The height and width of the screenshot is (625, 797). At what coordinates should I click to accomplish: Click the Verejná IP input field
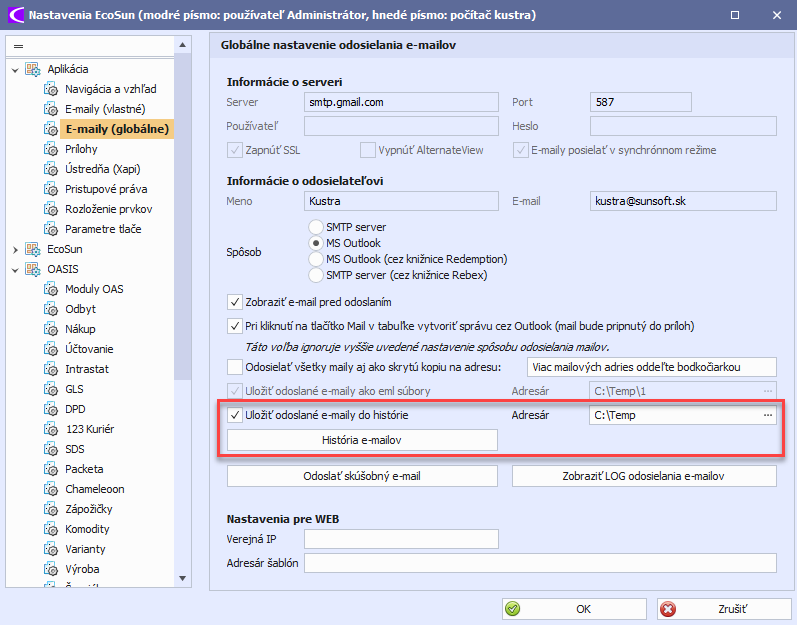pyautogui.click(x=401, y=540)
